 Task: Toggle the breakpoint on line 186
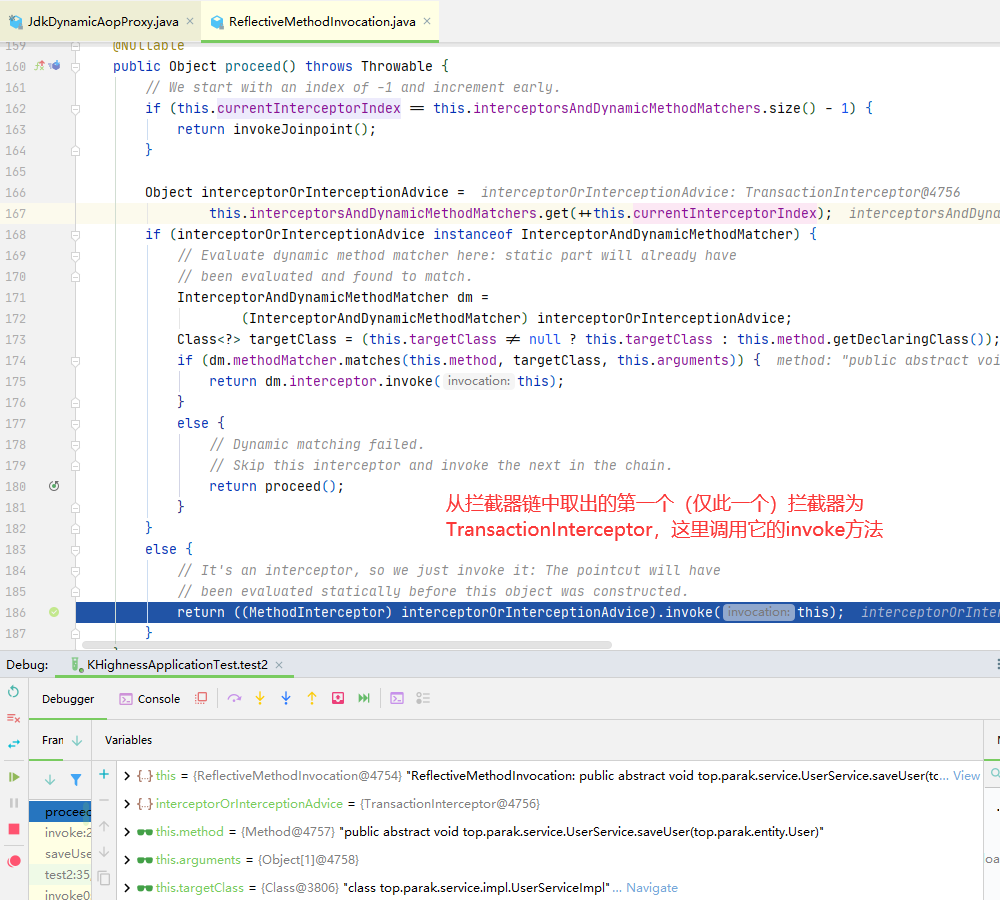54,612
